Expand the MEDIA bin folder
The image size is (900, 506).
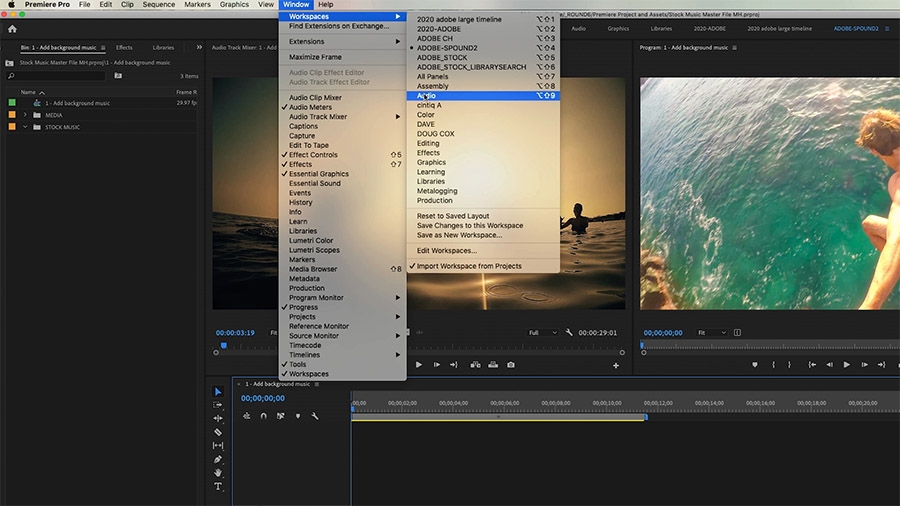pyautogui.click(x=24, y=115)
